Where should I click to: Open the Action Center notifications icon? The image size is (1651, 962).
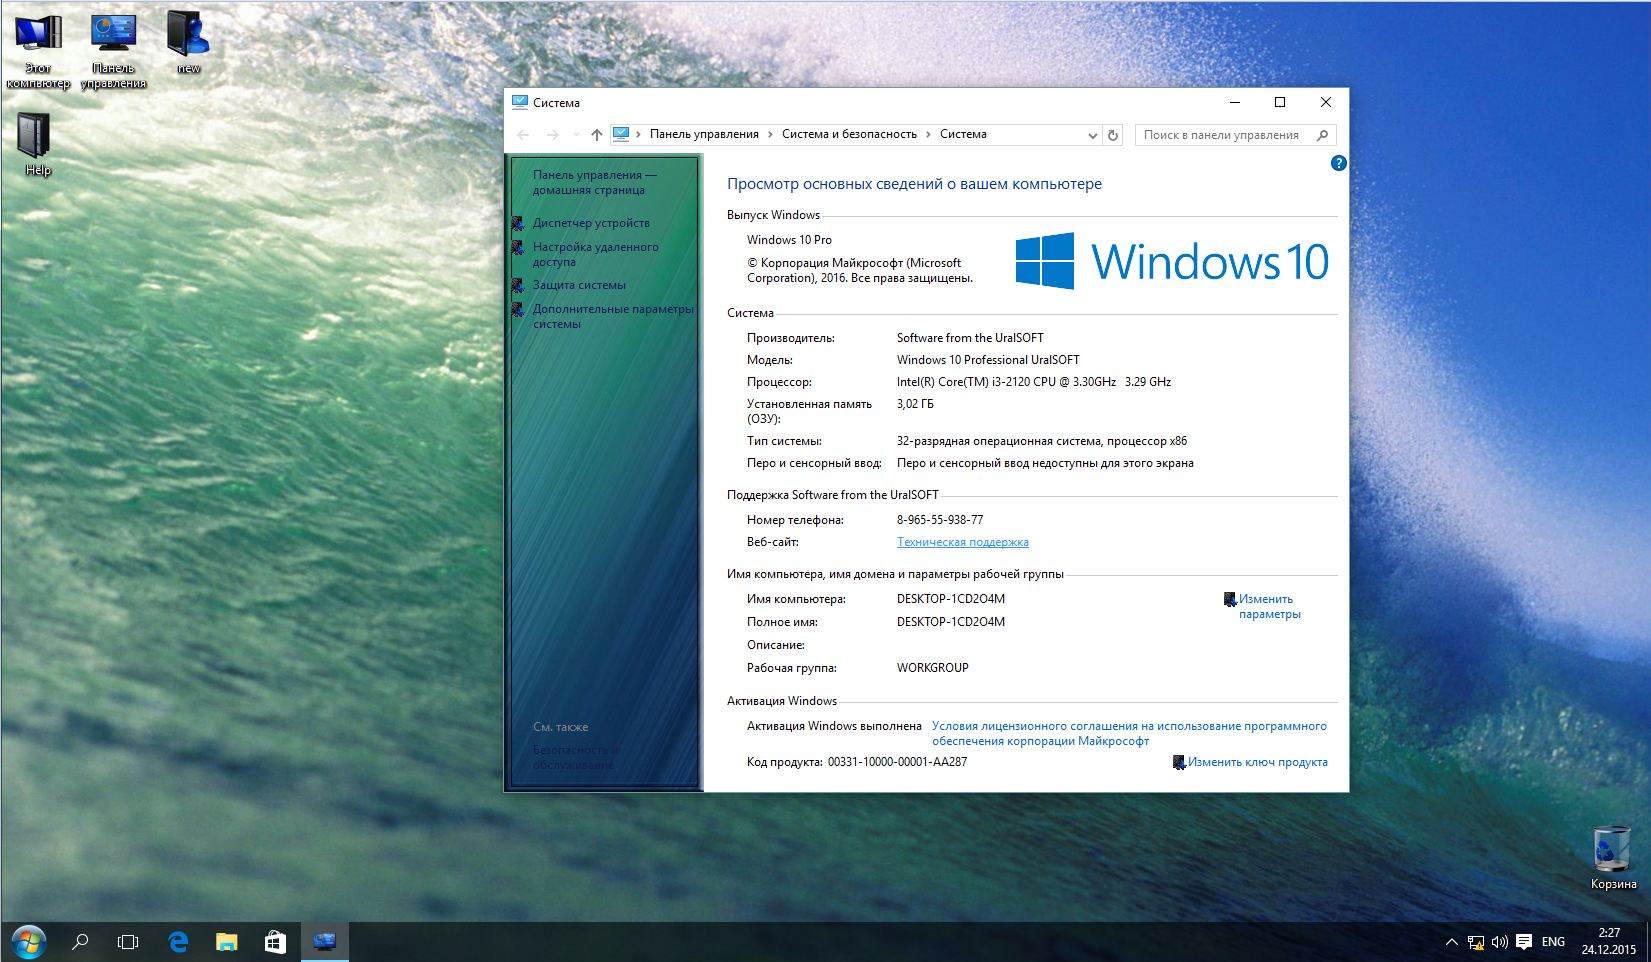pos(1524,942)
